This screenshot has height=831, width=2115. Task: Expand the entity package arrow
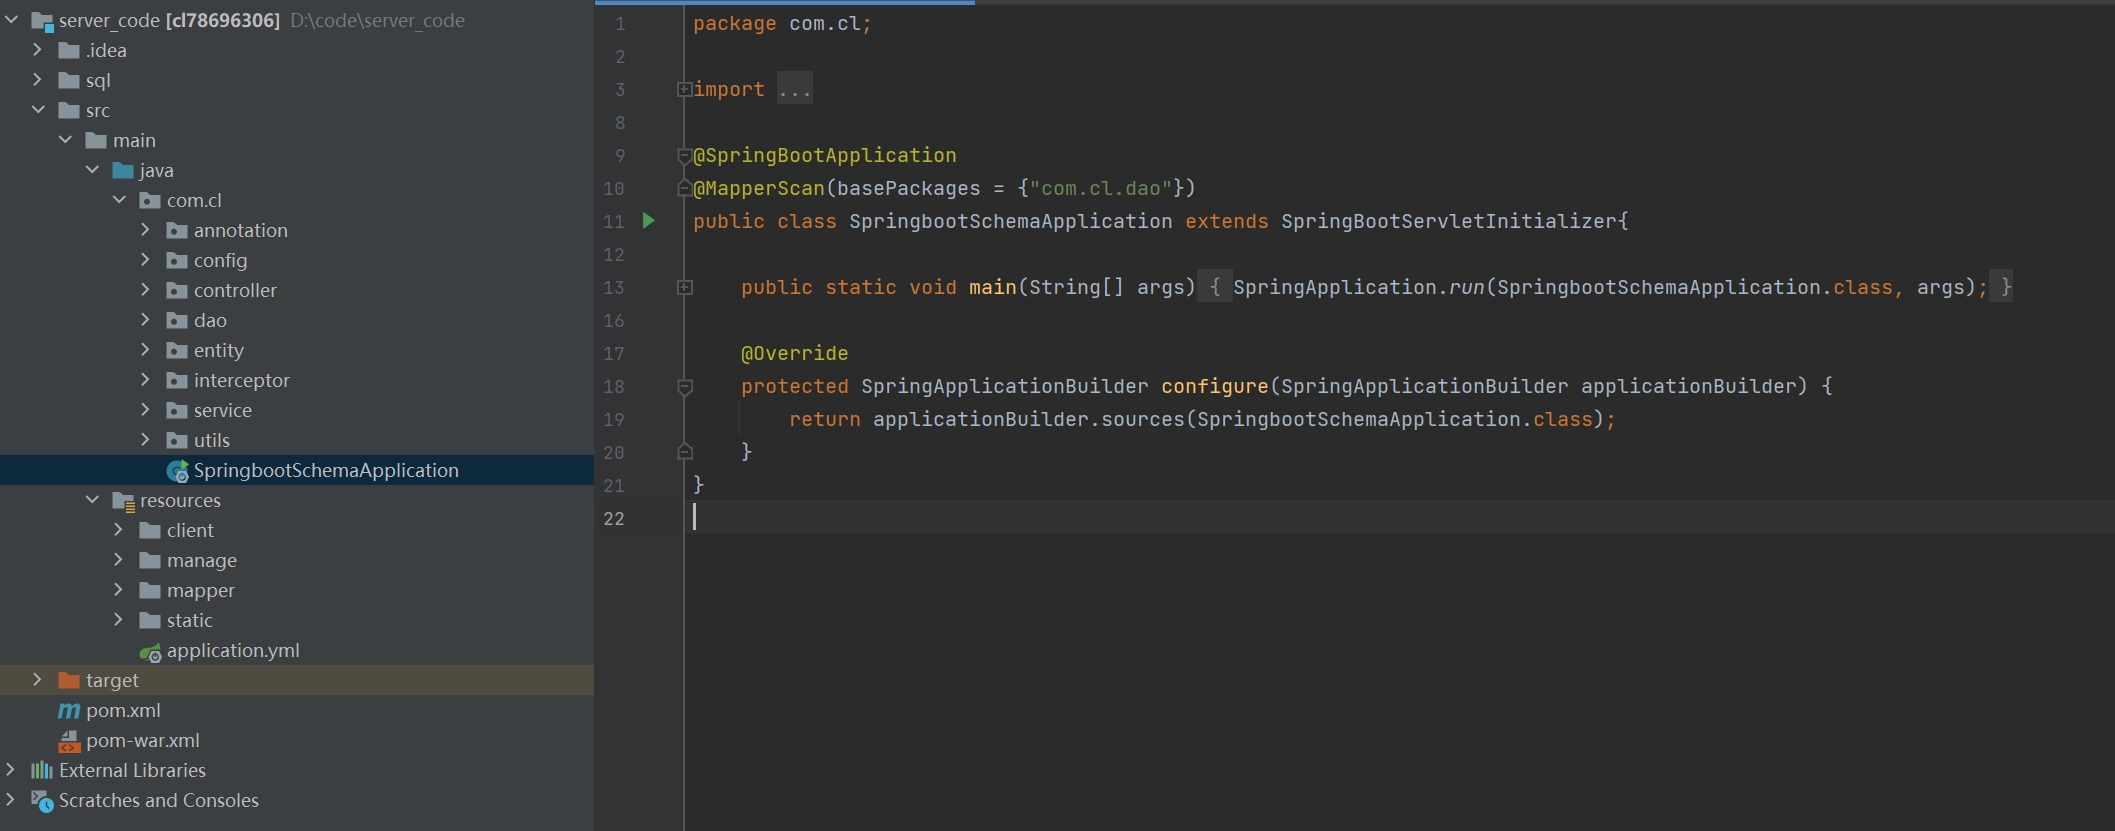point(145,349)
